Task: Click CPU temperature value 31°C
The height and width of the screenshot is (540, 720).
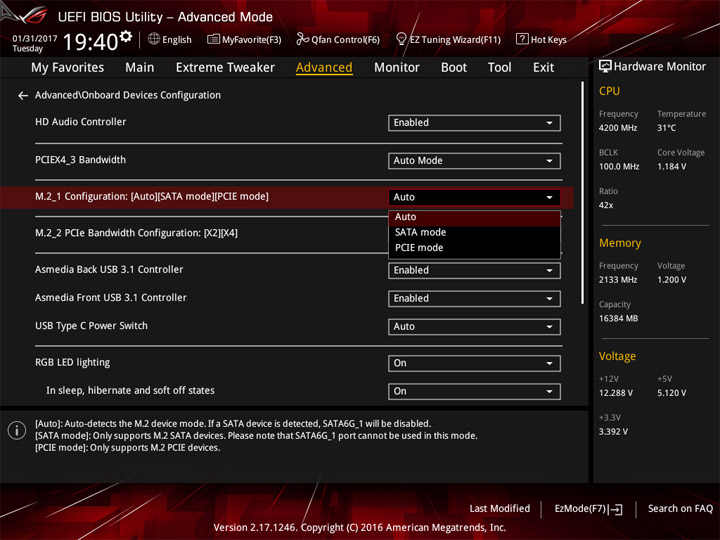Action: (666, 128)
